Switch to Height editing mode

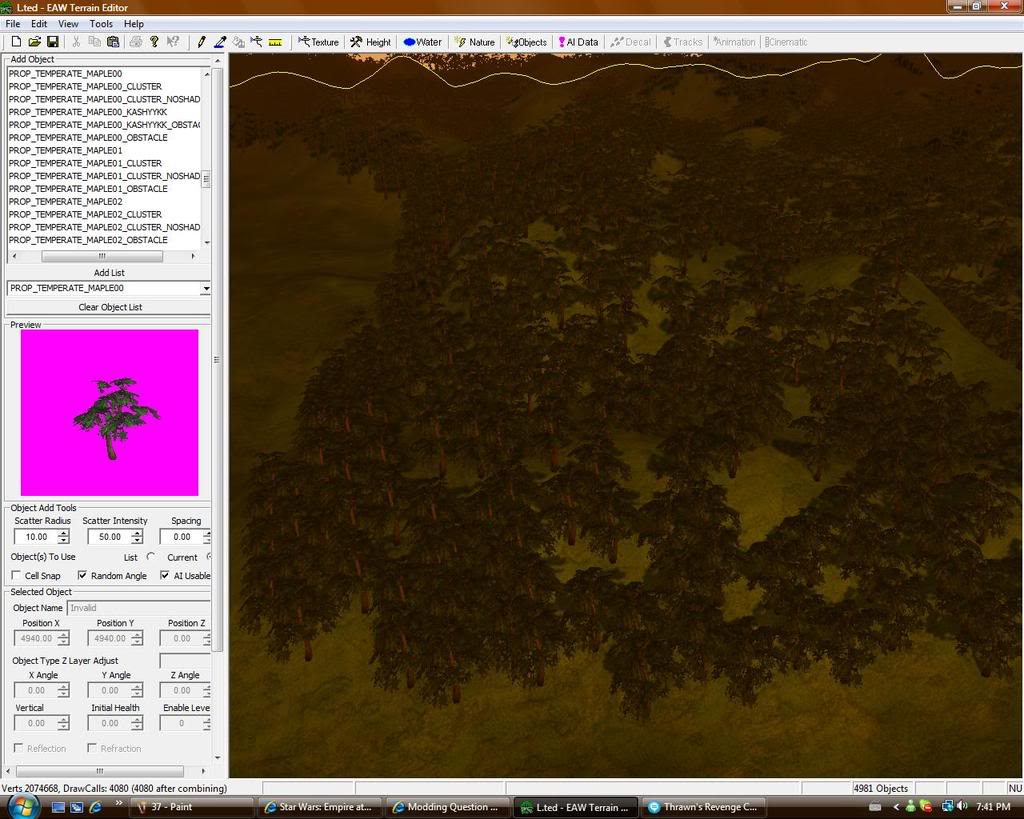370,42
